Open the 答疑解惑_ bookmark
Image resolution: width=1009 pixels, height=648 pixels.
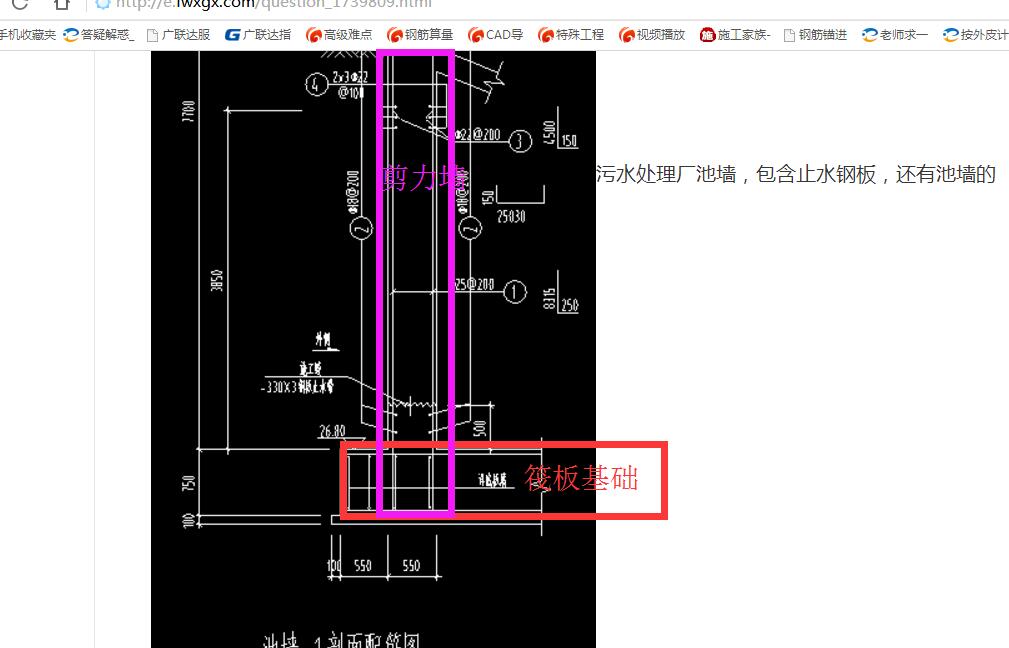click(99, 35)
